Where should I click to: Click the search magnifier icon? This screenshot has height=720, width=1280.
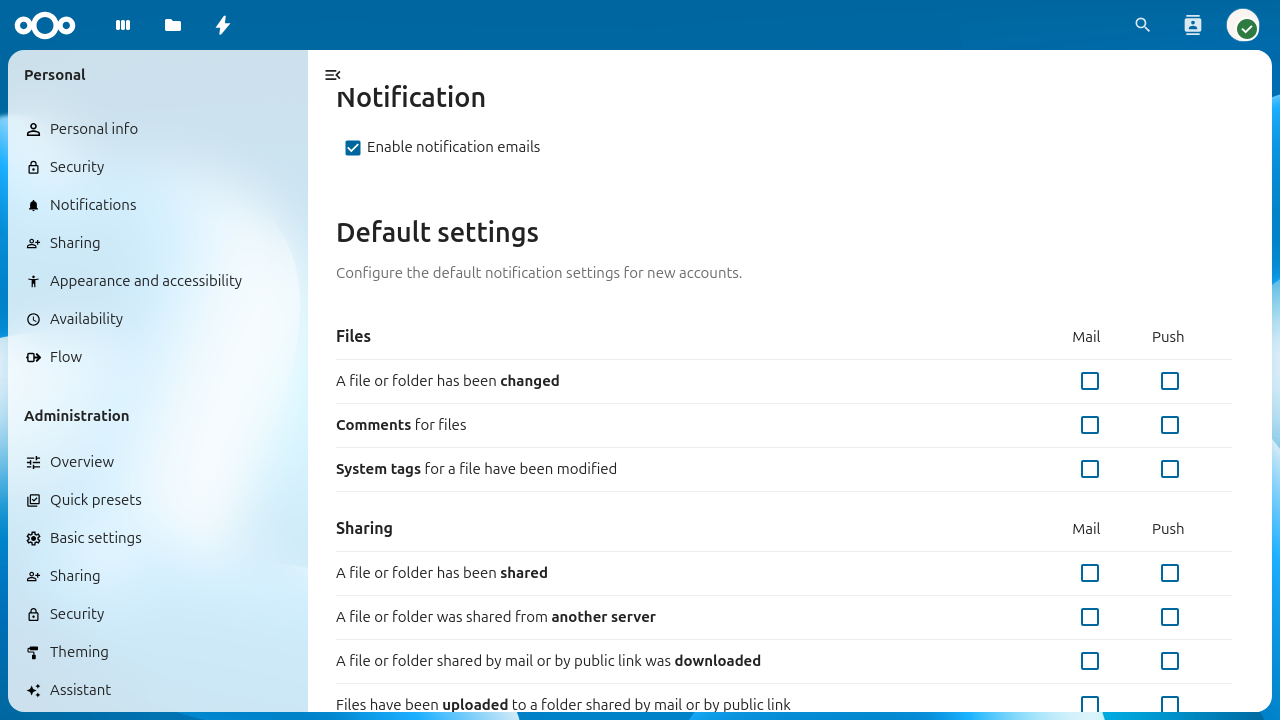pos(1143,25)
